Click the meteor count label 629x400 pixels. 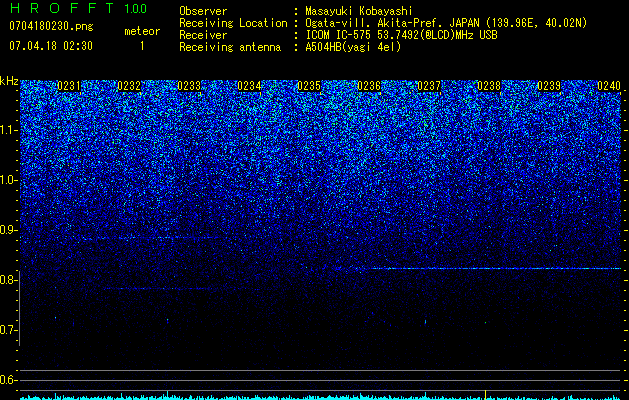(142, 31)
